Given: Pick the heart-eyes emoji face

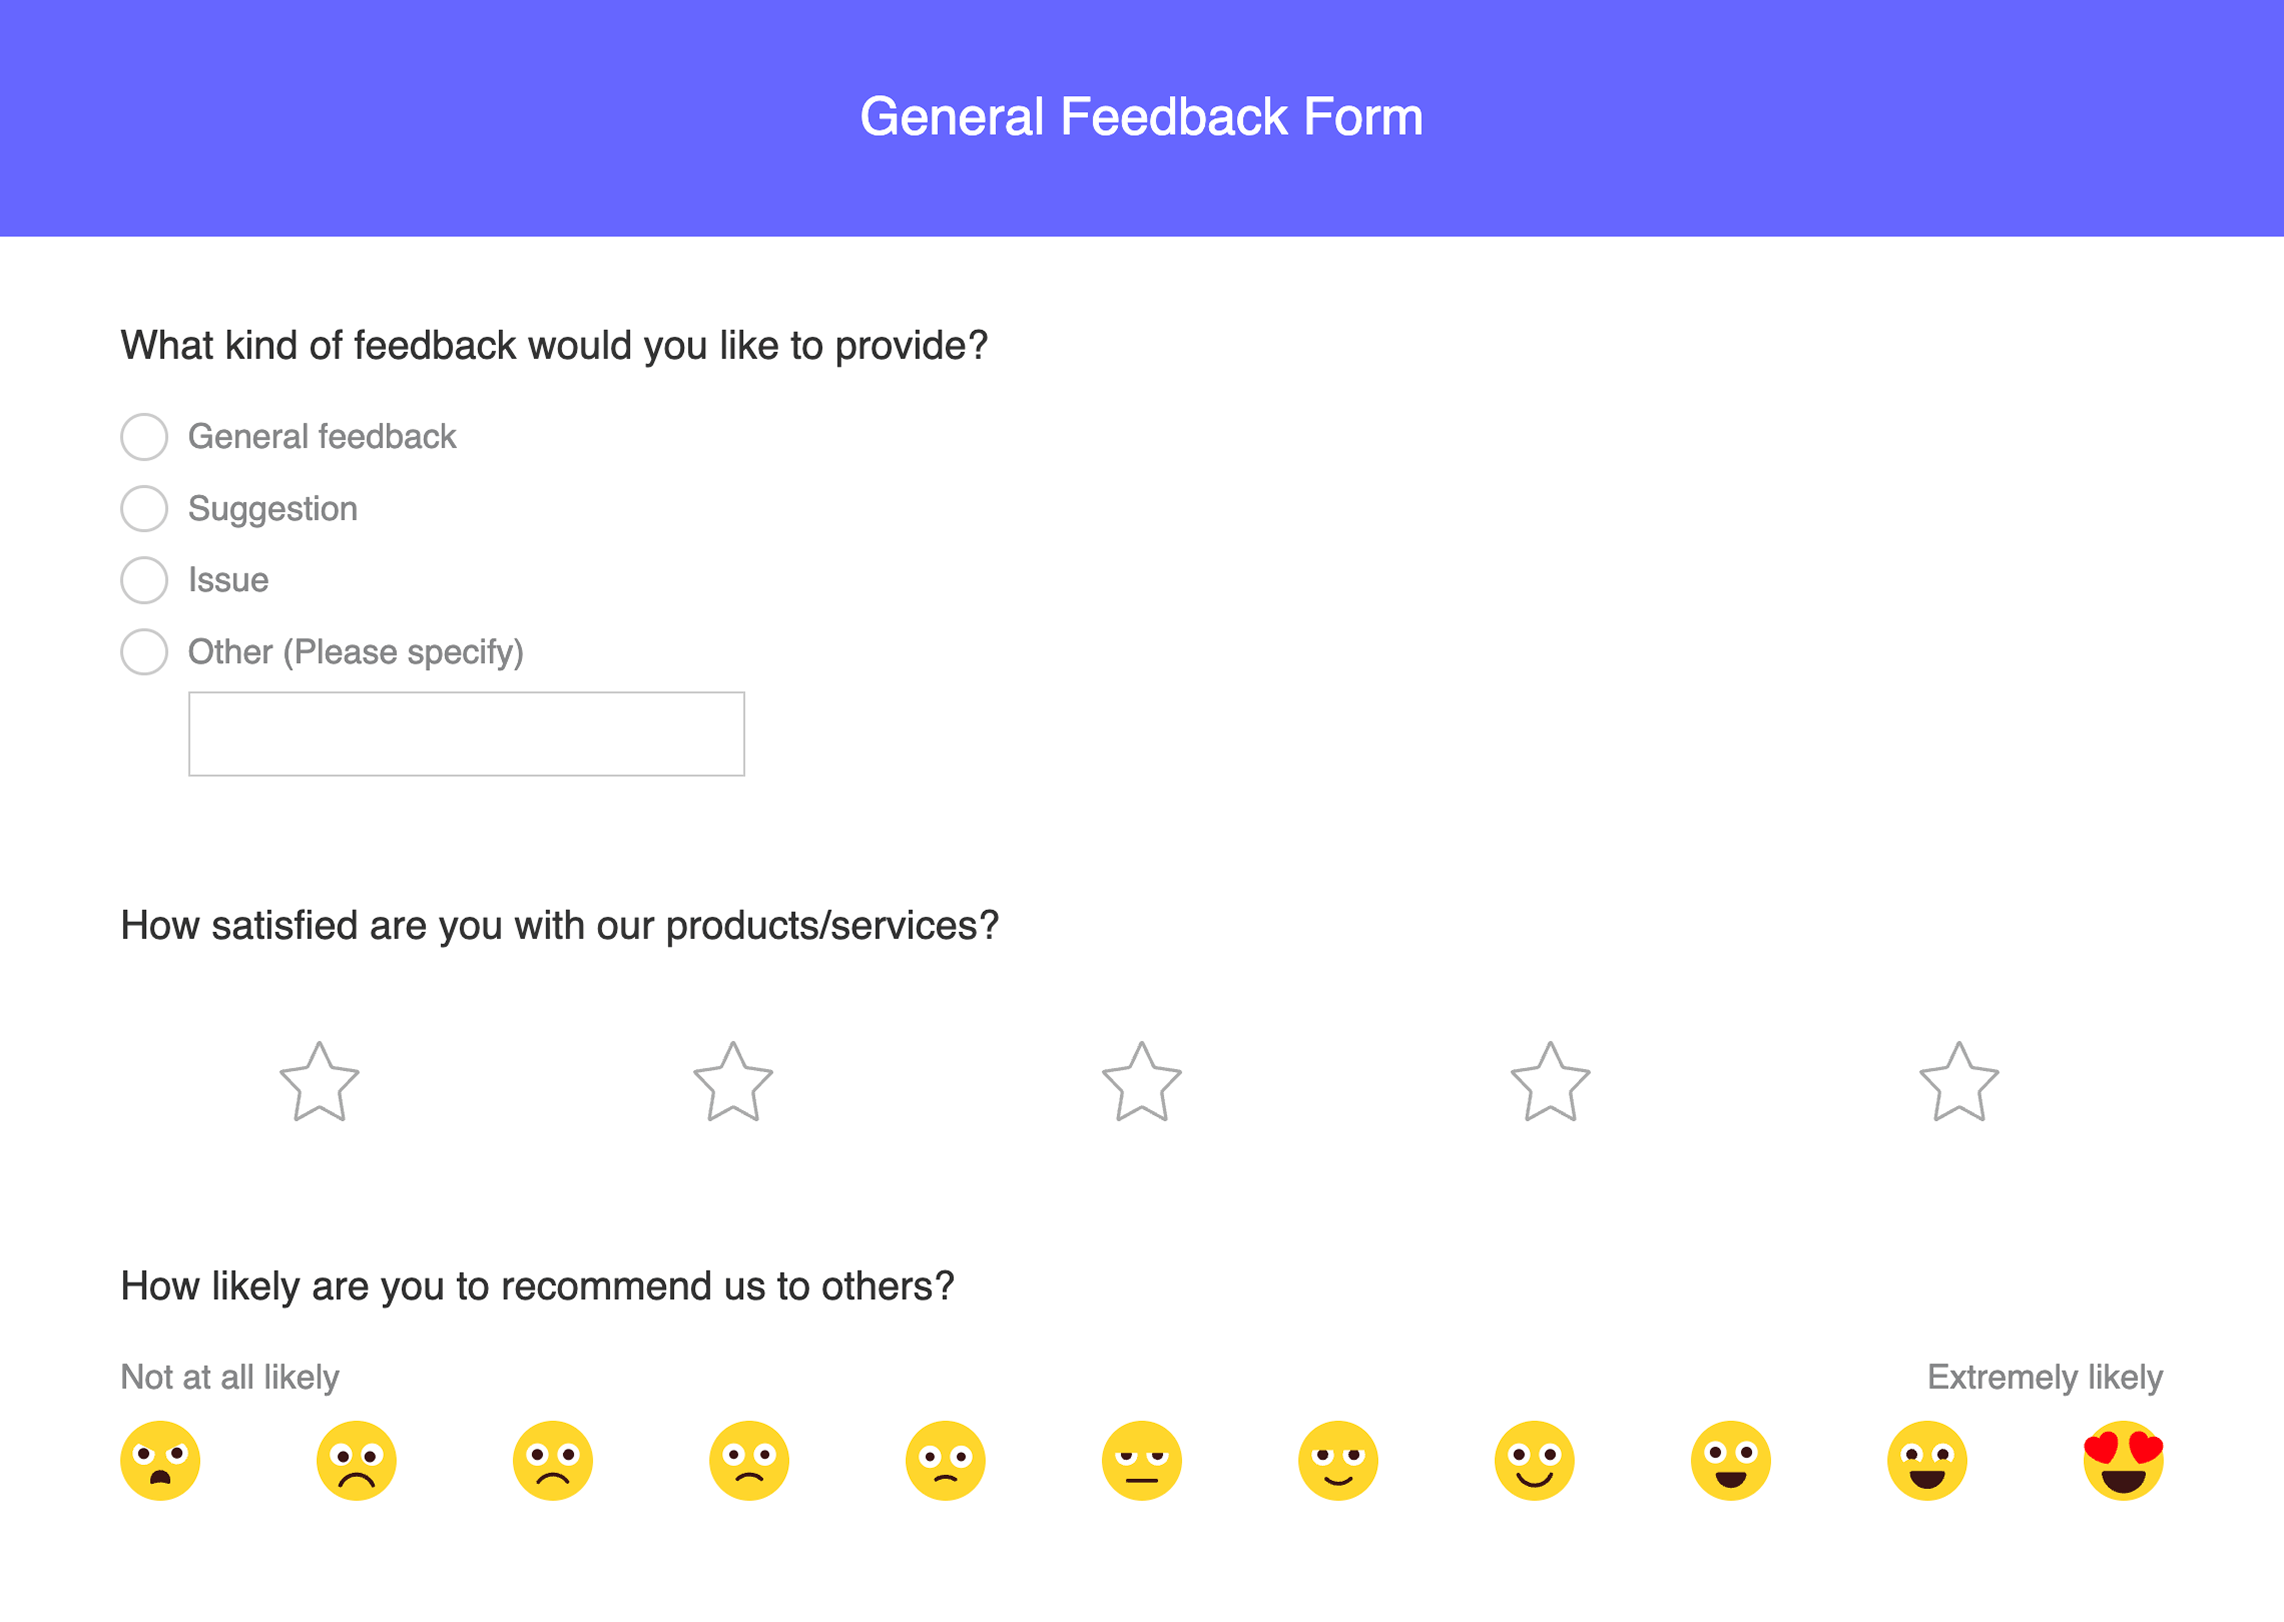Looking at the screenshot, I should (2122, 1460).
